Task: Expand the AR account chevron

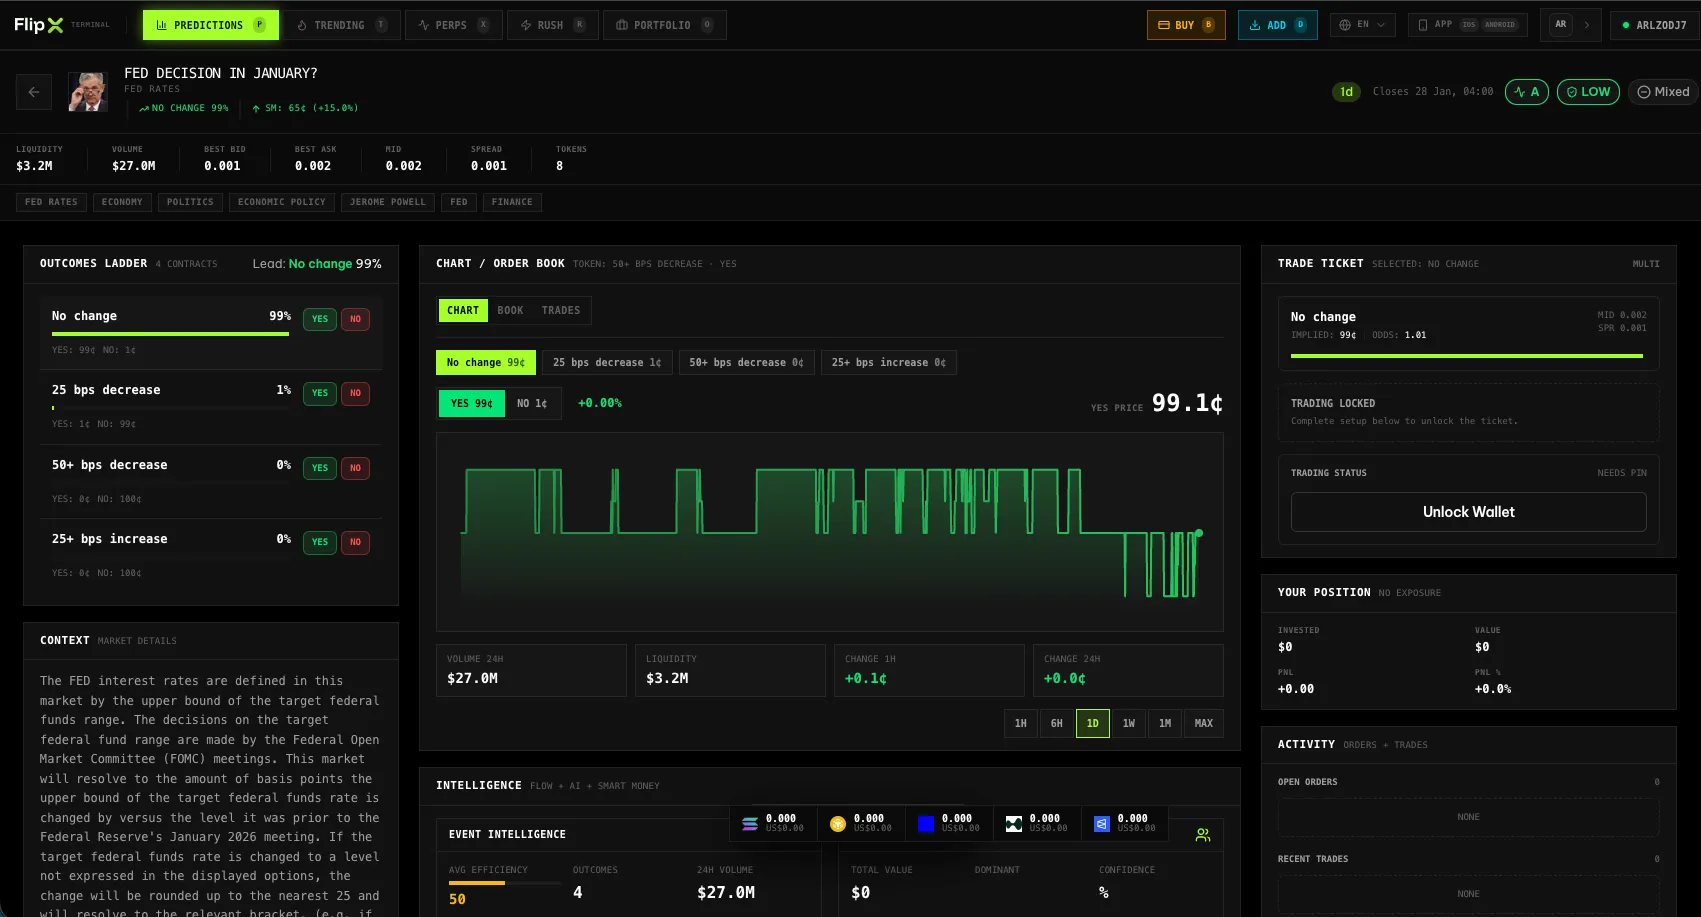Action: pos(1585,25)
